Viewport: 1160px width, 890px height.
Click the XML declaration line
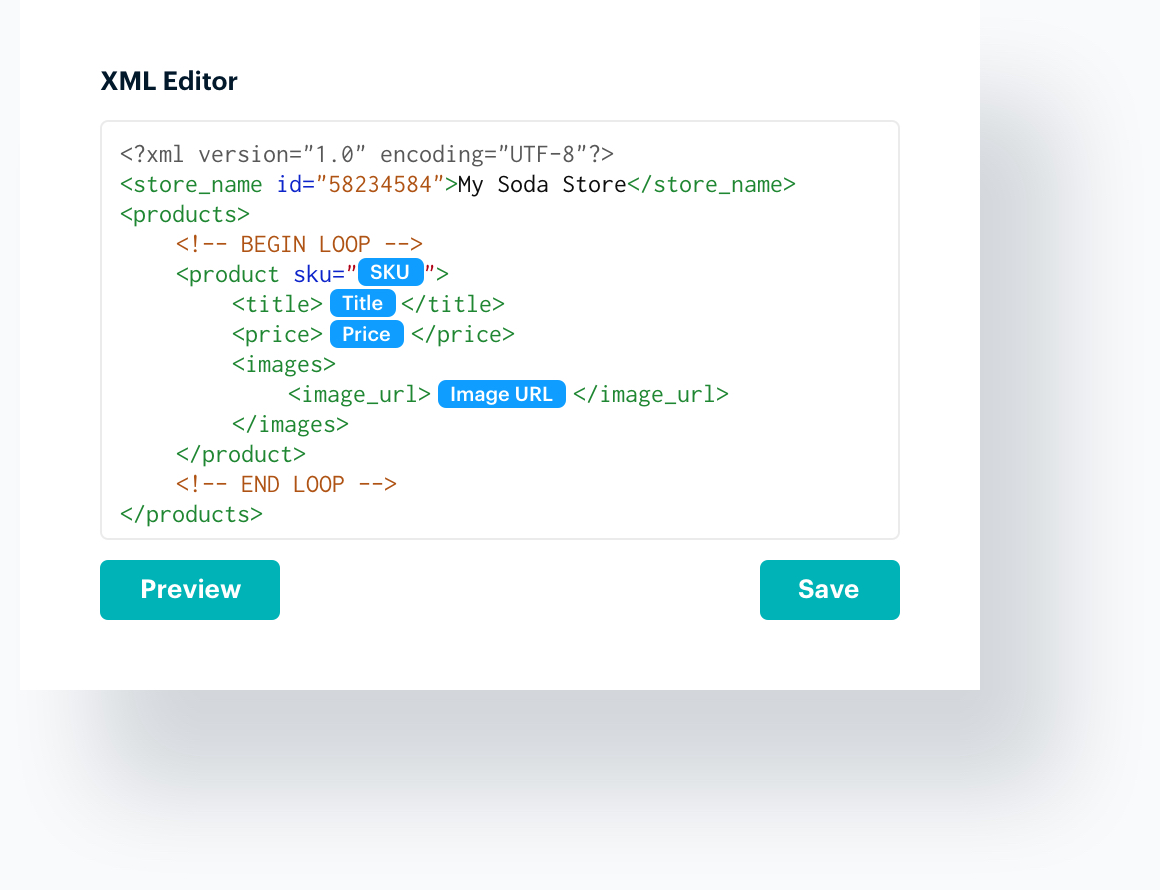[x=367, y=153]
